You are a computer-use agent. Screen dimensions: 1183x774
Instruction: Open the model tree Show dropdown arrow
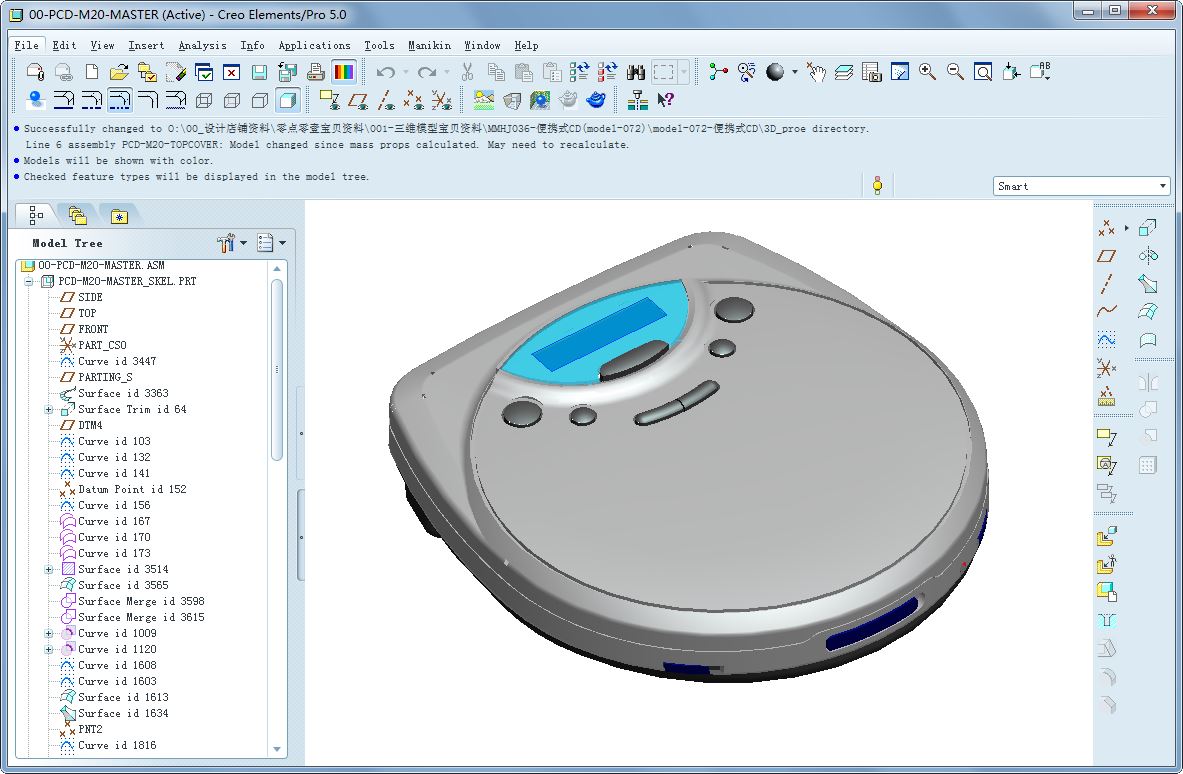(x=282, y=243)
